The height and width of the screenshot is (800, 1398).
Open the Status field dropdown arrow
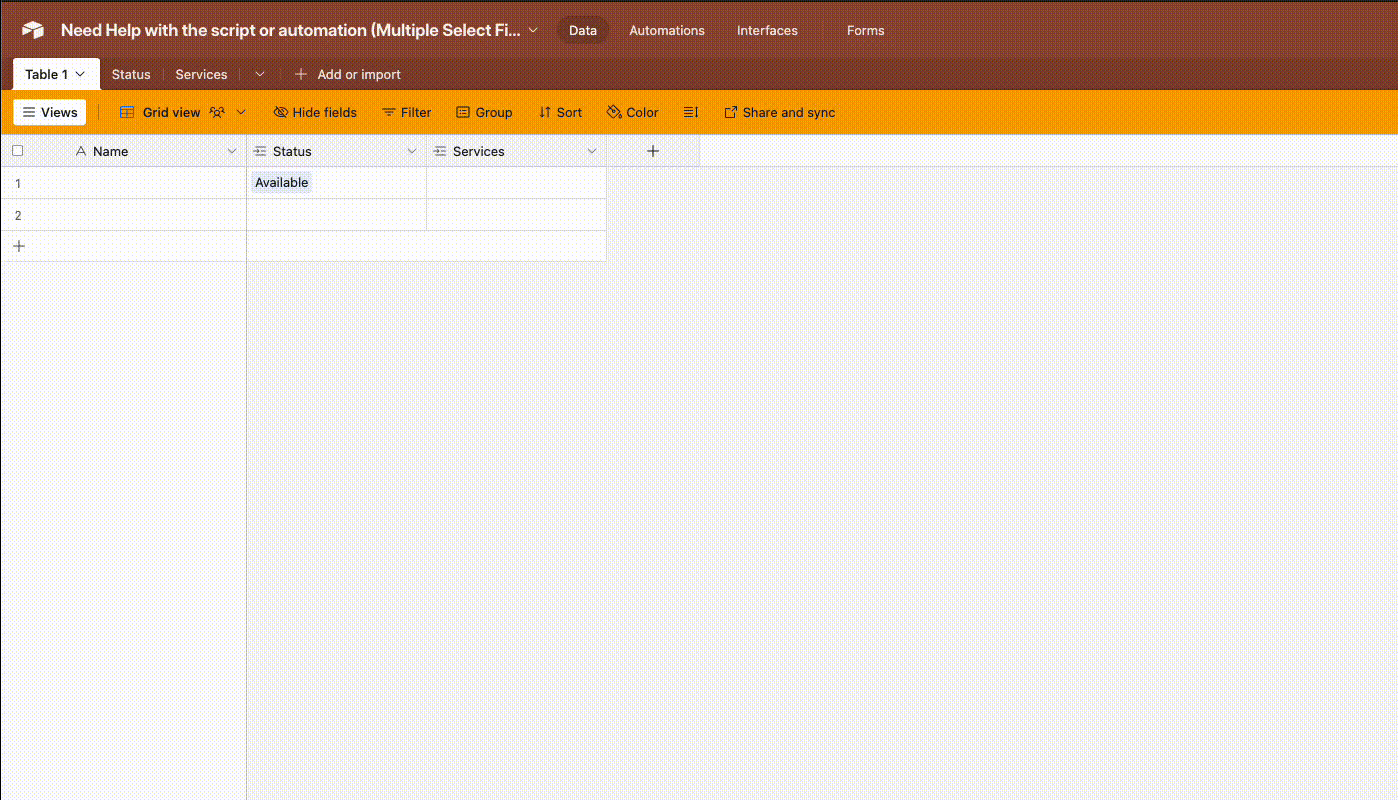click(412, 151)
